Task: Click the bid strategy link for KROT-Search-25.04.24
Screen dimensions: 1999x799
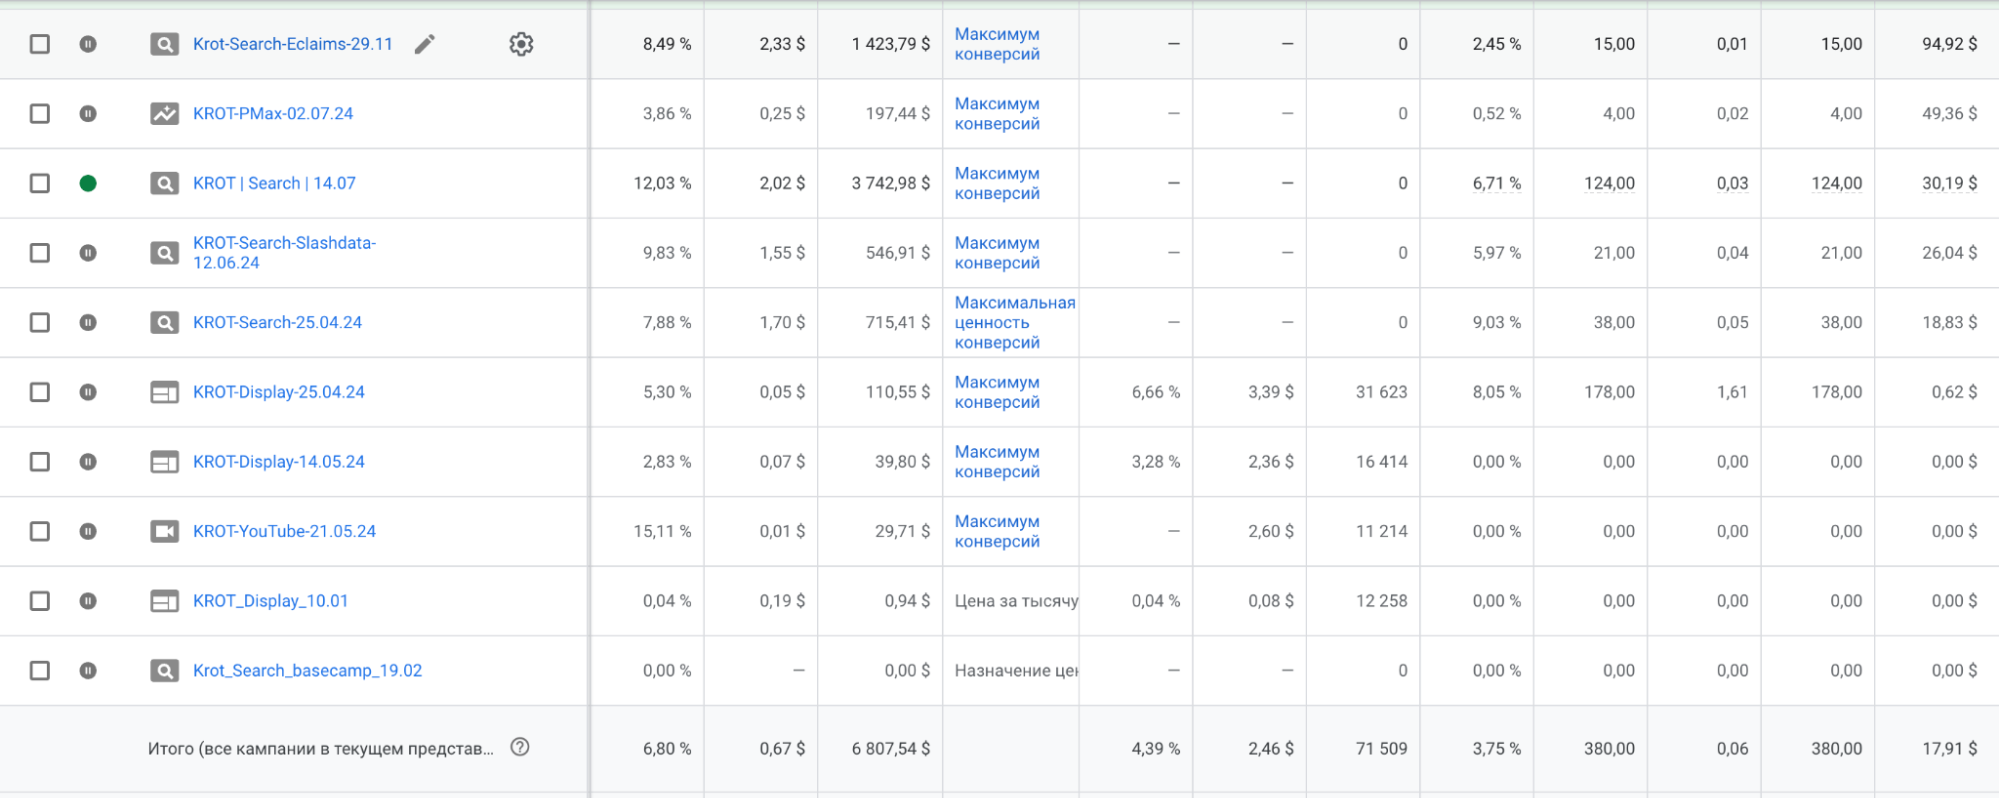Action: point(1014,322)
